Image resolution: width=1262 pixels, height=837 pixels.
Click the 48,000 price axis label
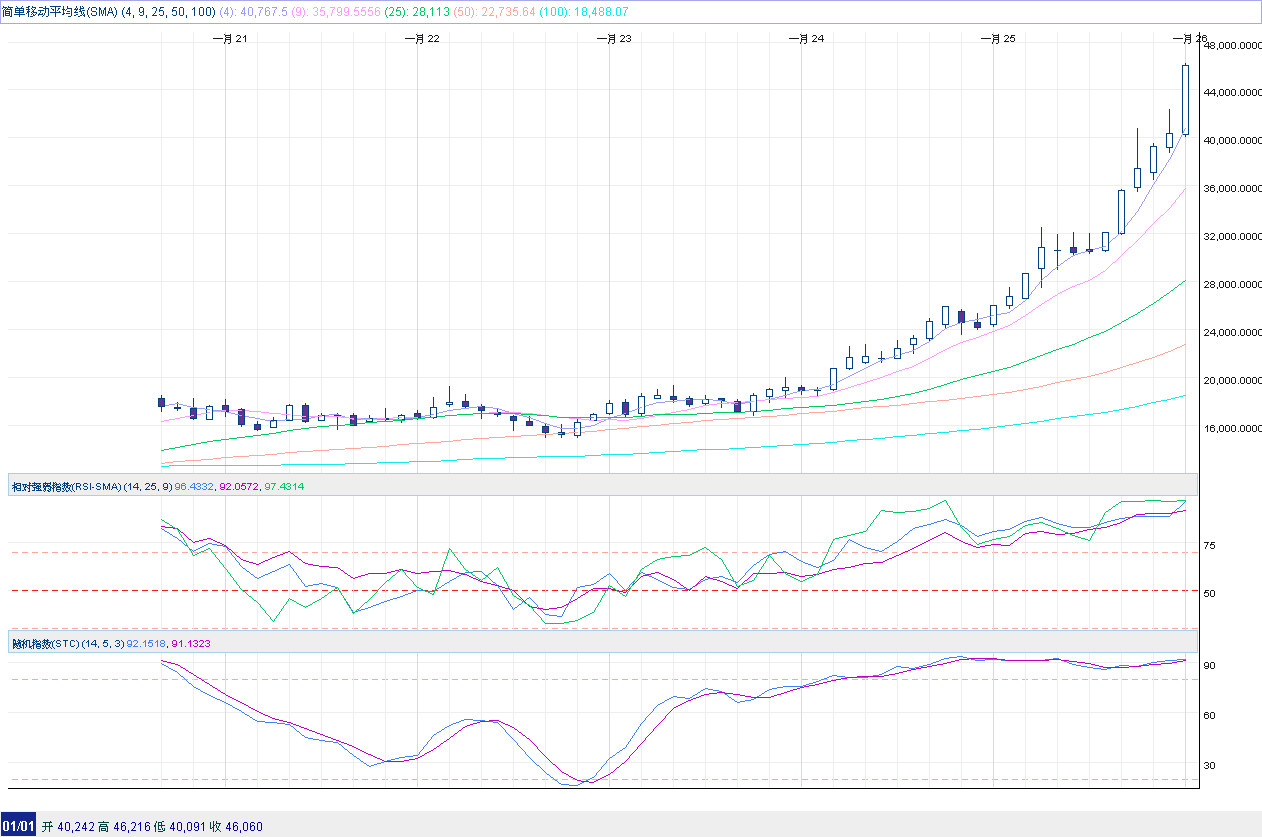tap(1232, 45)
